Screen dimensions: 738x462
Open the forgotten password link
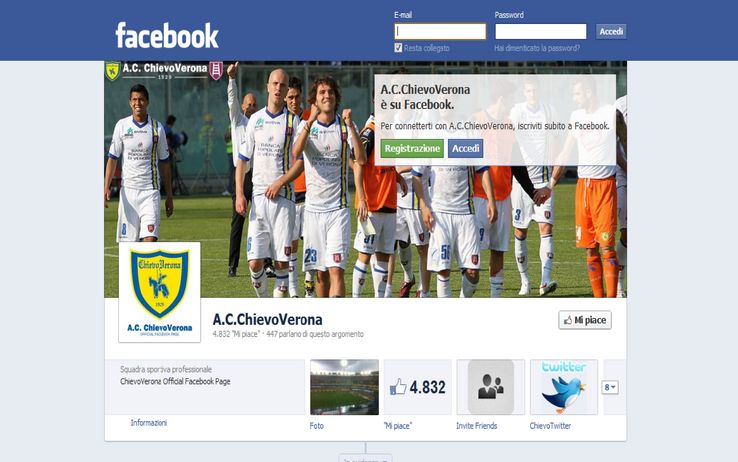537,48
